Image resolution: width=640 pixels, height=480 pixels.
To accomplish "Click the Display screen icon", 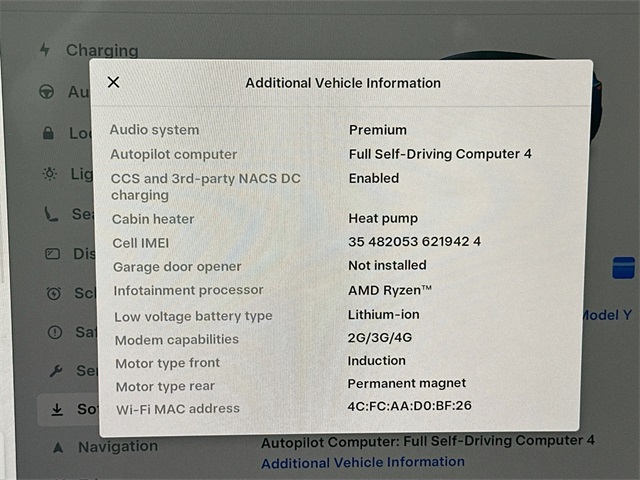I will [x=52, y=254].
